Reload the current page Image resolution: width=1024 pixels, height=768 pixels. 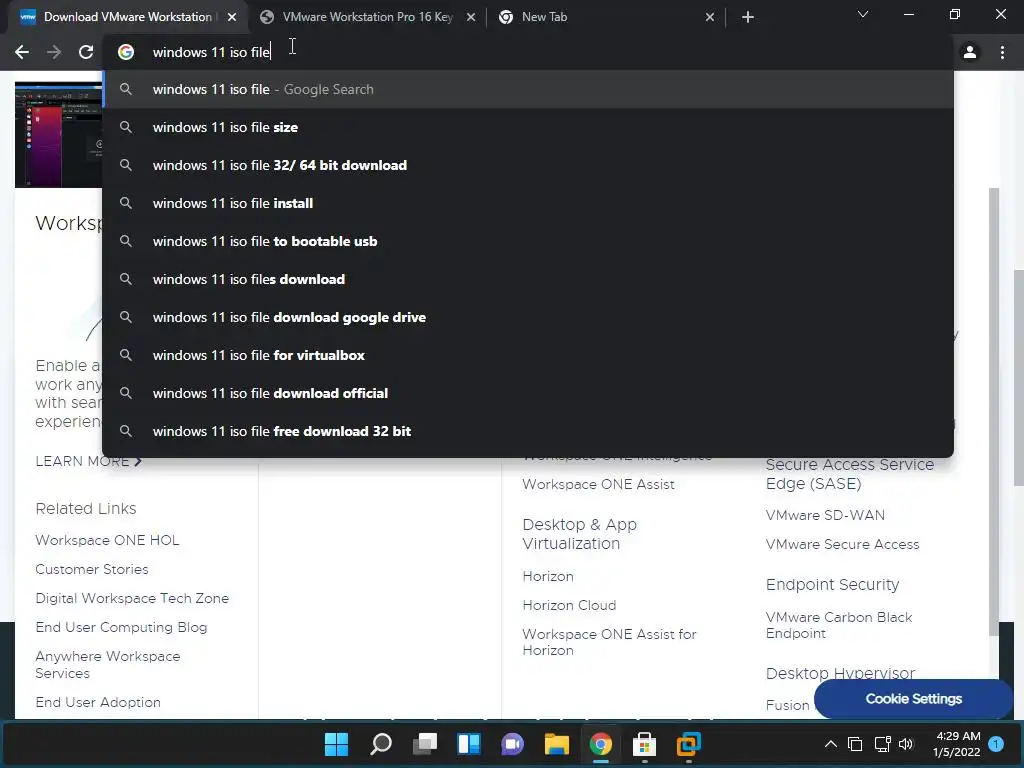[86, 52]
